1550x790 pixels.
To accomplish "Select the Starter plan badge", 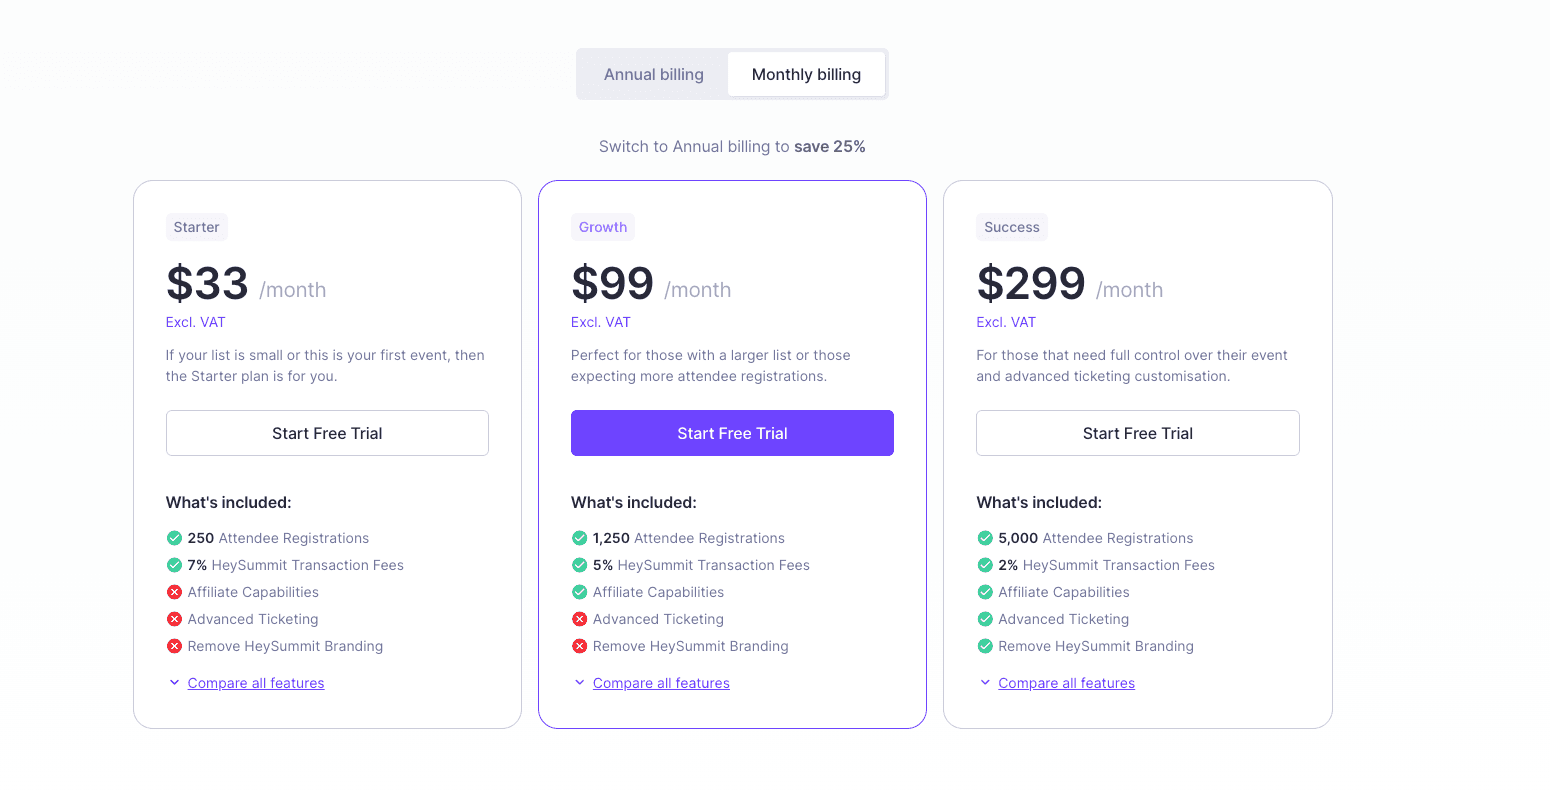I will pyautogui.click(x=196, y=227).
